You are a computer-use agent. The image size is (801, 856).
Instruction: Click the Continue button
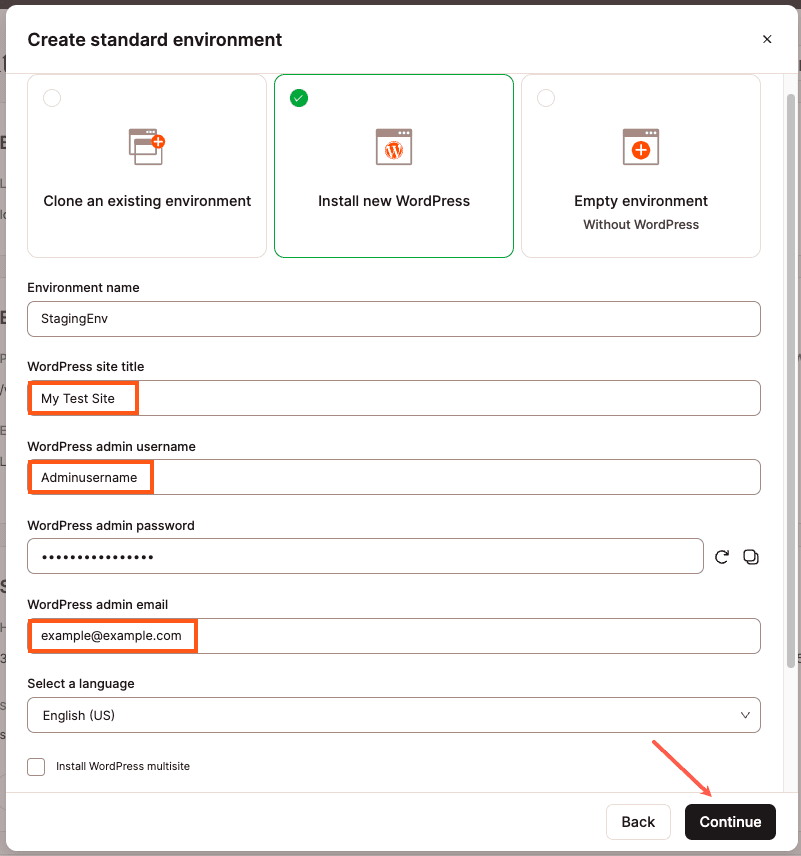click(730, 821)
